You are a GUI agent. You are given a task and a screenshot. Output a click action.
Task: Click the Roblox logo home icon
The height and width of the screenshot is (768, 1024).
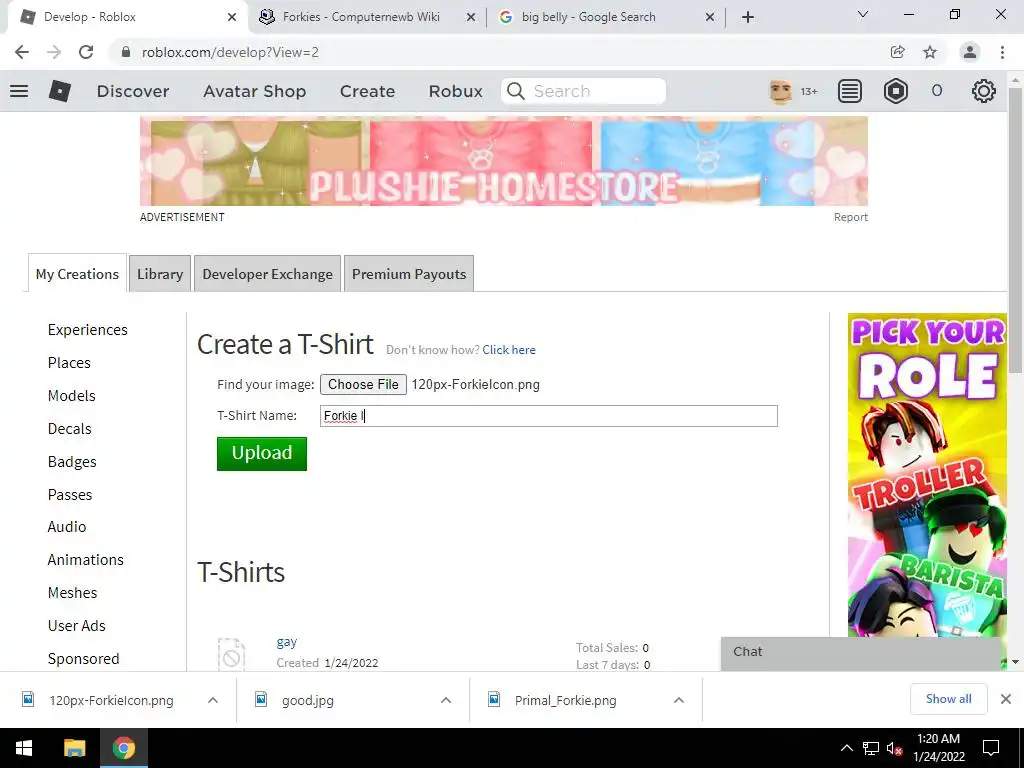pyautogui.click(x=60, y=91)
